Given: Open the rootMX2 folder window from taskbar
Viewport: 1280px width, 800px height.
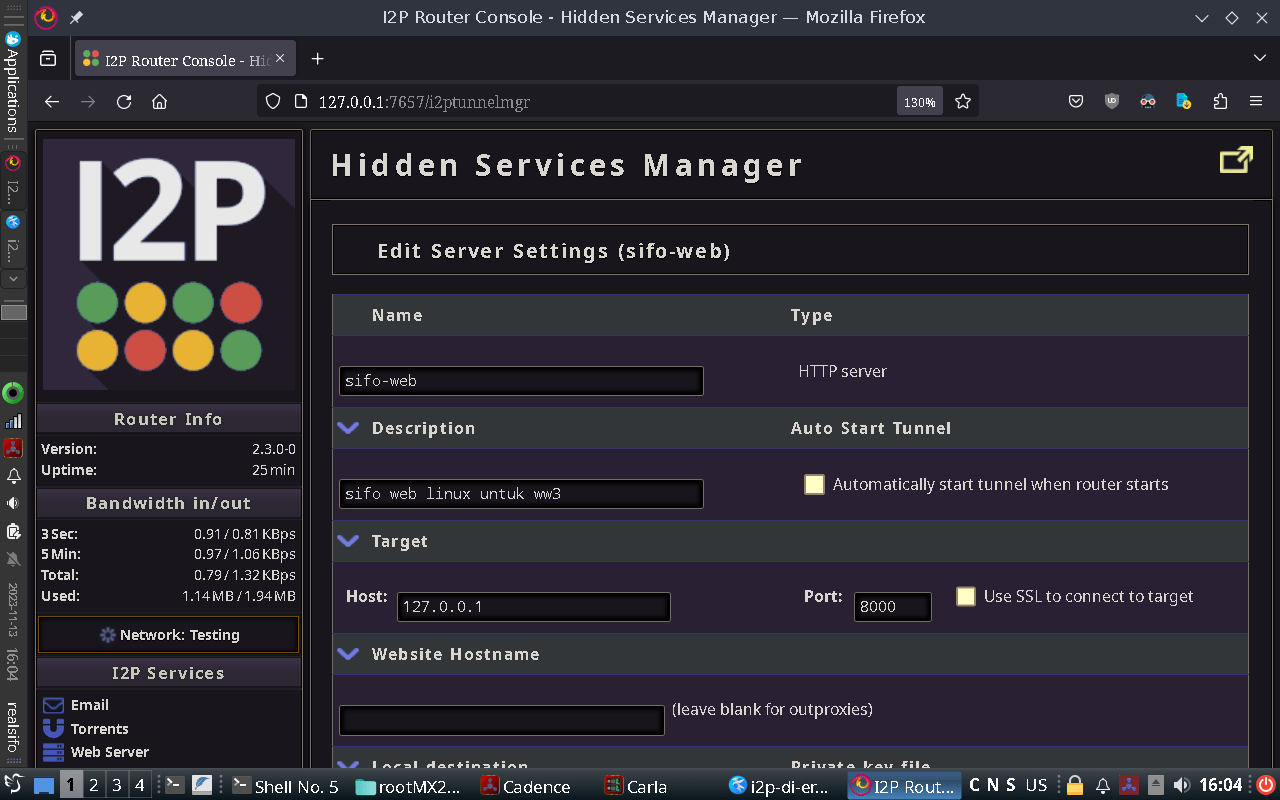Looking at the screenshot, I should tap(409, 786).
